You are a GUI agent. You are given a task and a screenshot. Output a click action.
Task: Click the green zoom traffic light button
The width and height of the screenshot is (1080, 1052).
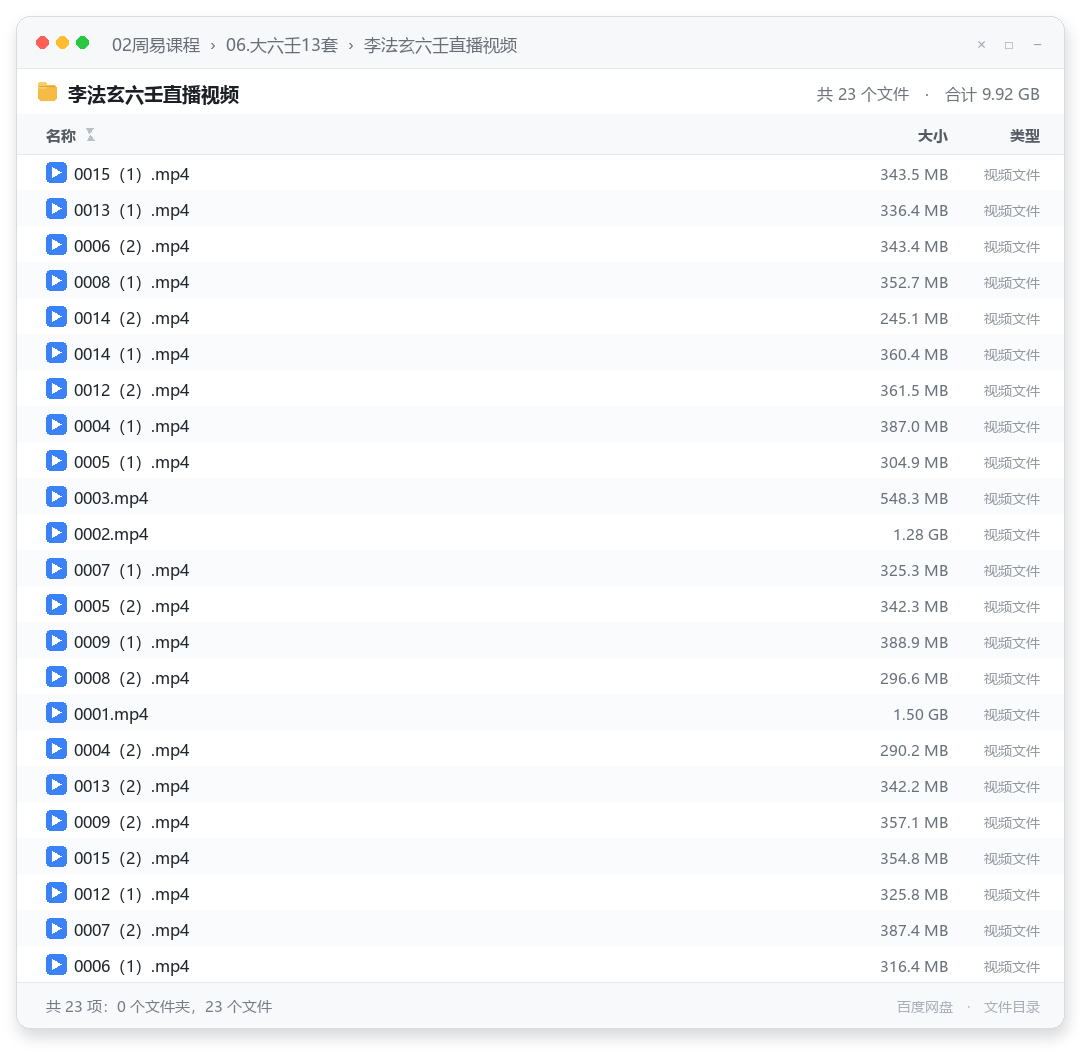83,43
